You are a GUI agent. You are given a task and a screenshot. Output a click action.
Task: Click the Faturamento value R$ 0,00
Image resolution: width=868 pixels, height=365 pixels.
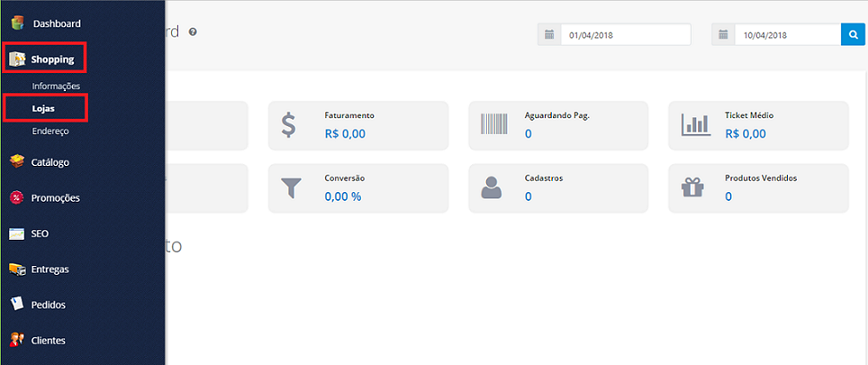pos(345,133)
